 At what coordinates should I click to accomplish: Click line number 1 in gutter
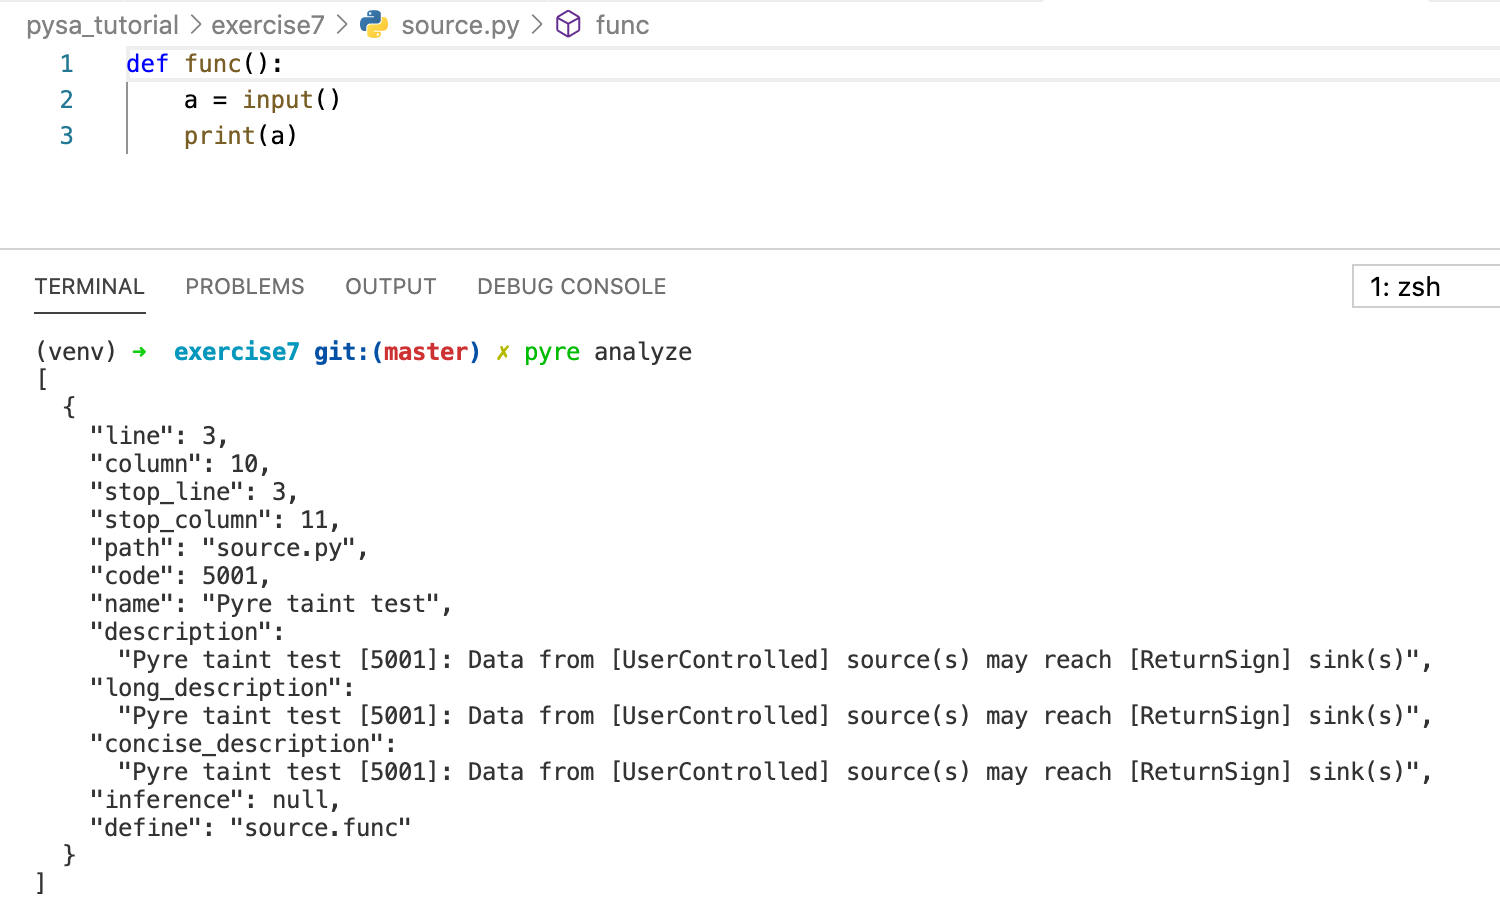[67, 64]
